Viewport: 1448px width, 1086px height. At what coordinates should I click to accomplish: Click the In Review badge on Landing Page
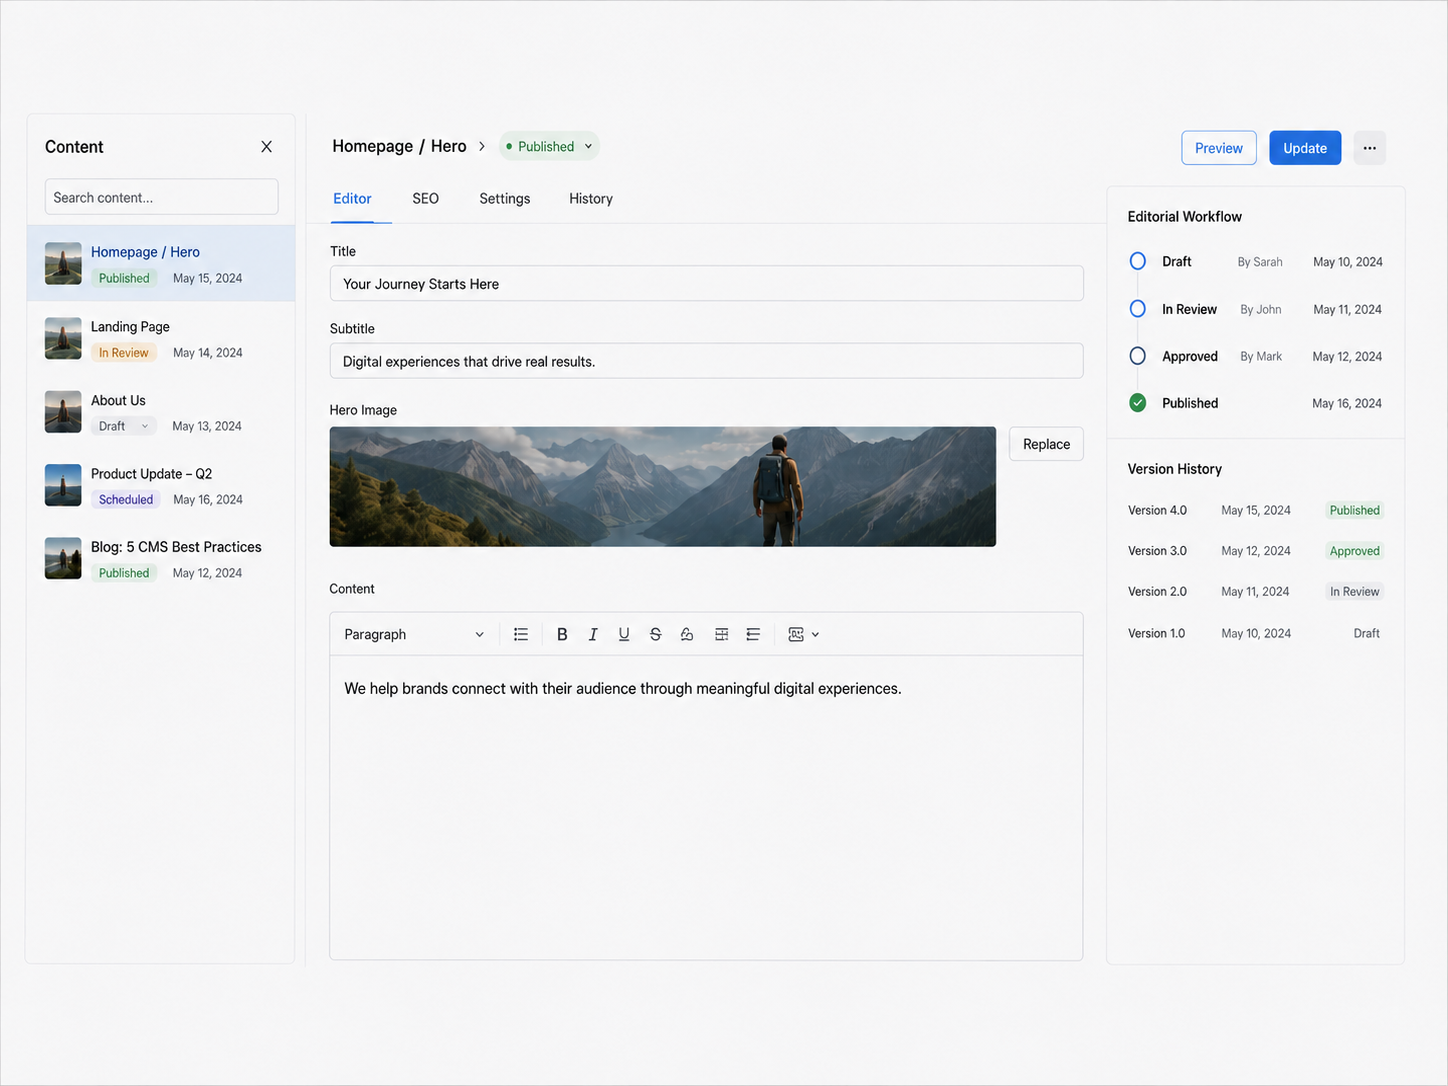pyautogui.click(x=124, y=353)
